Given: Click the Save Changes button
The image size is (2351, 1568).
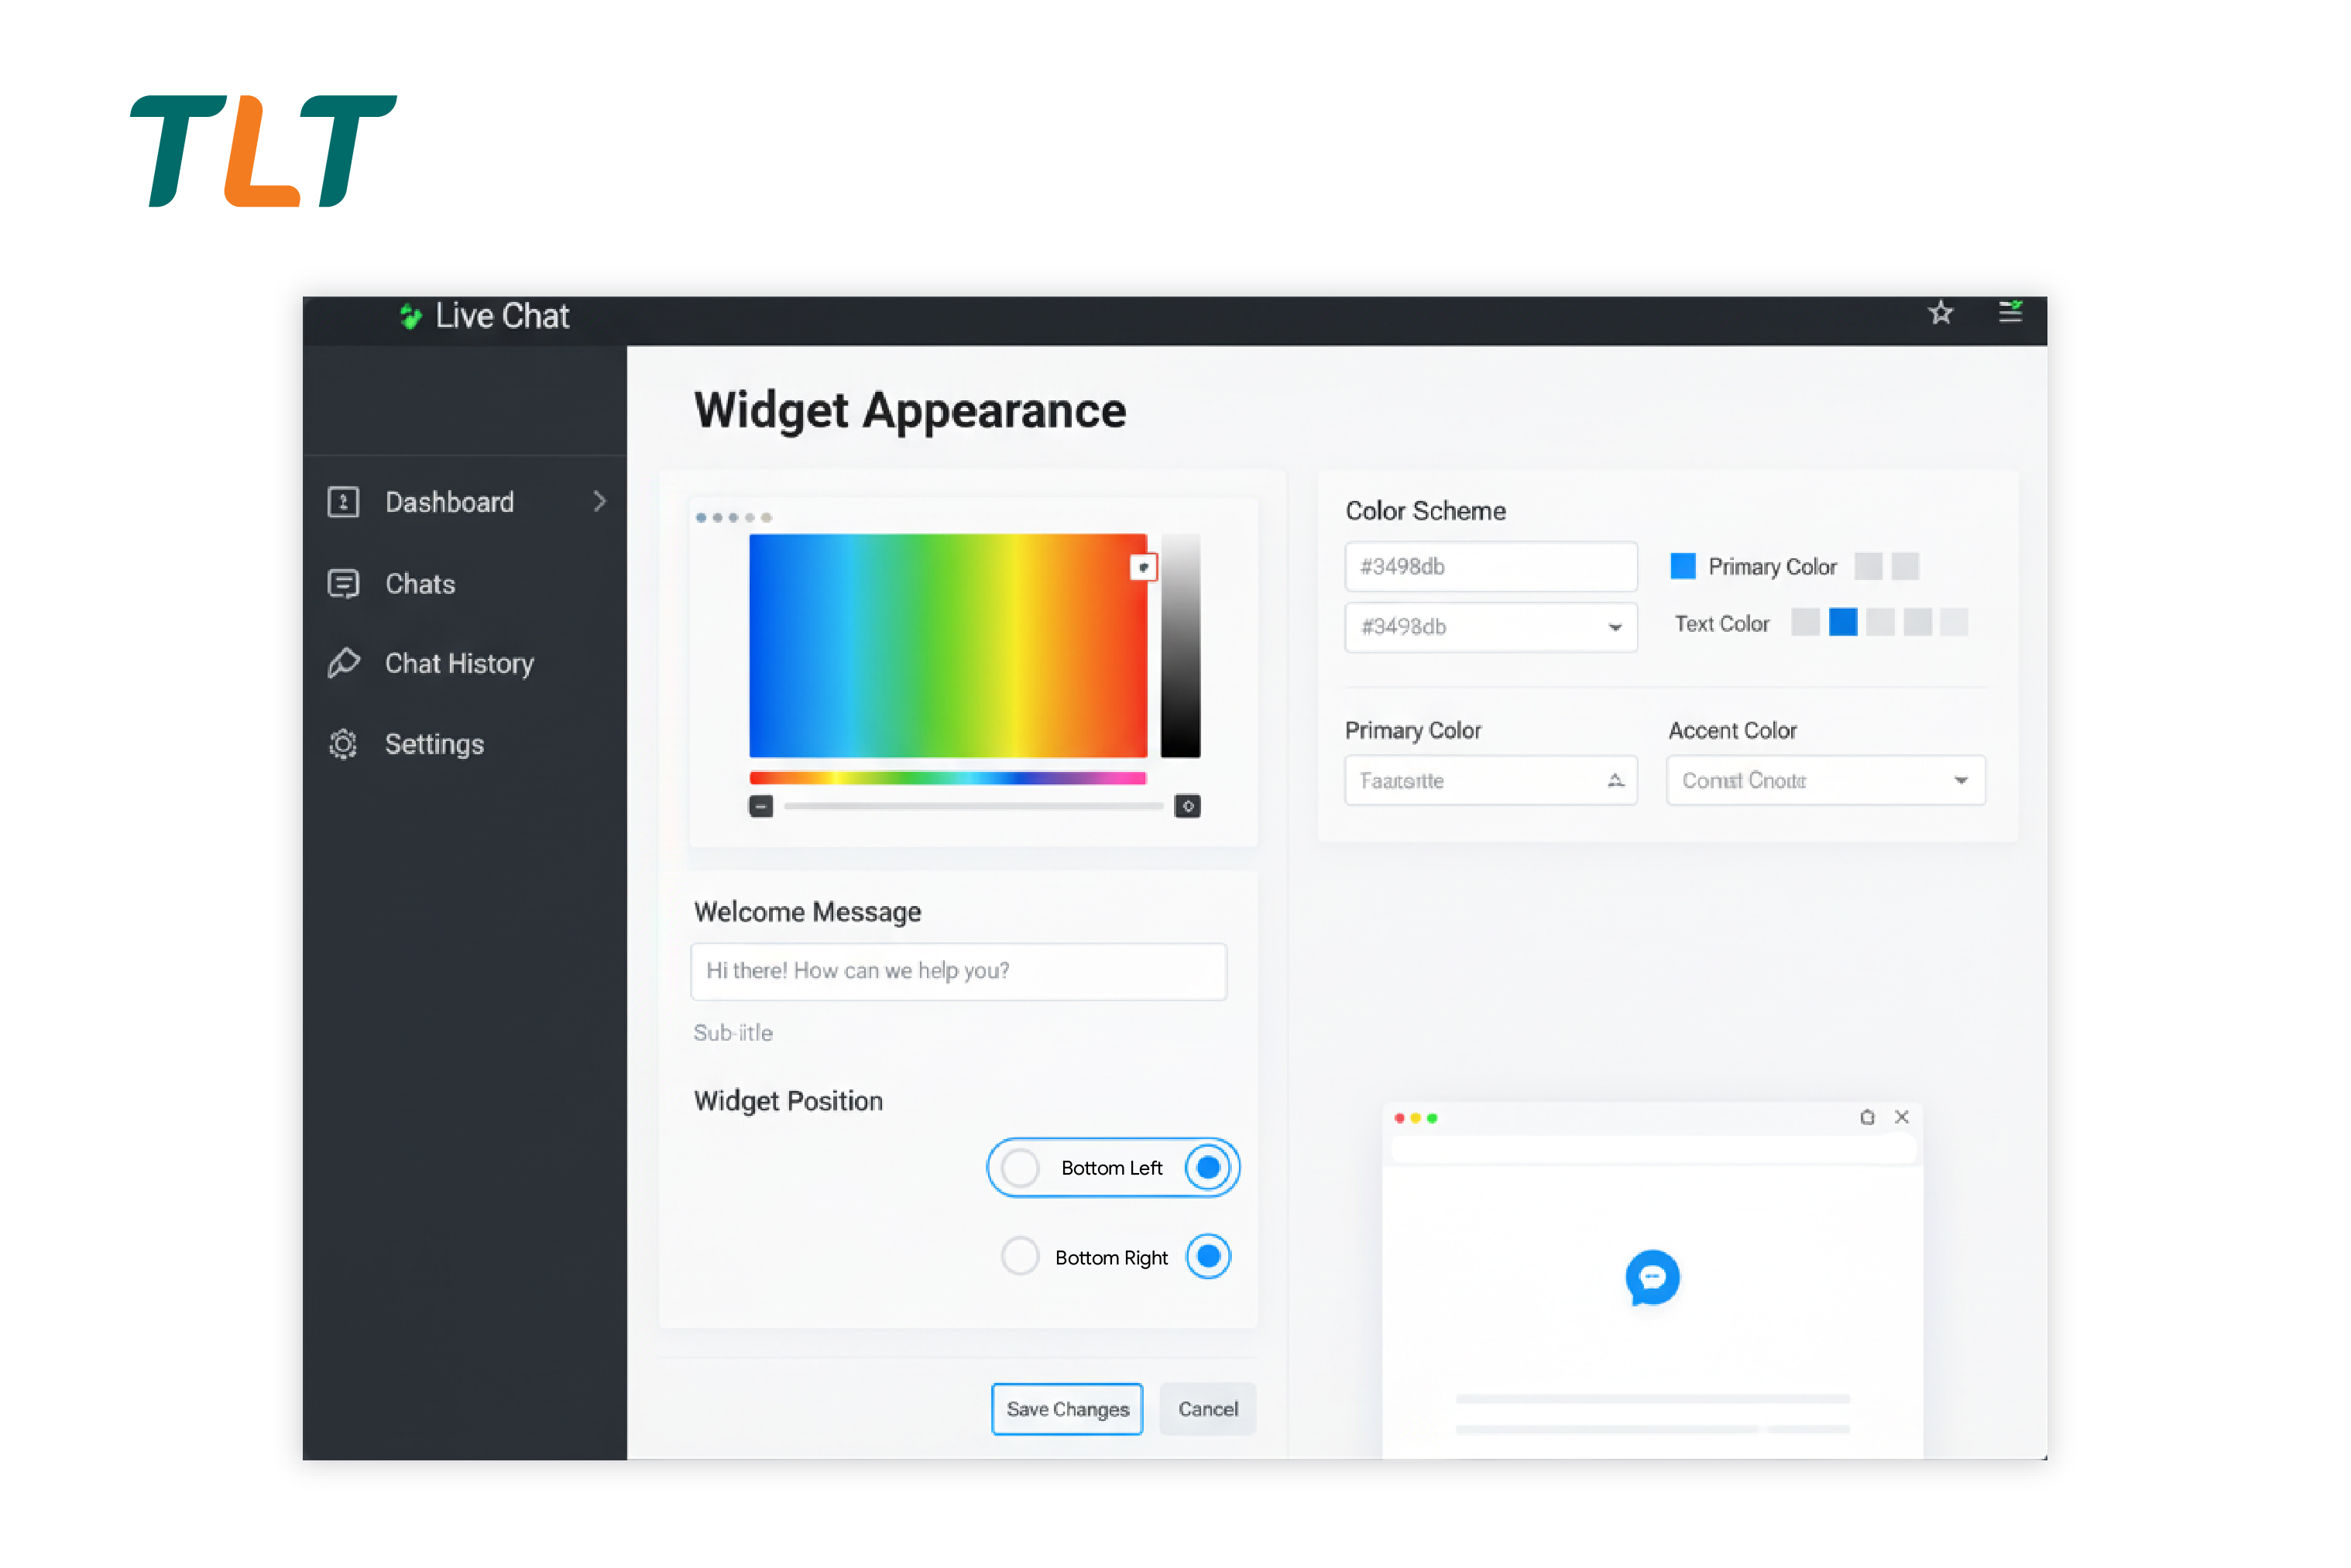Looking at the screenshot, I should [x=1067, y=1409].
